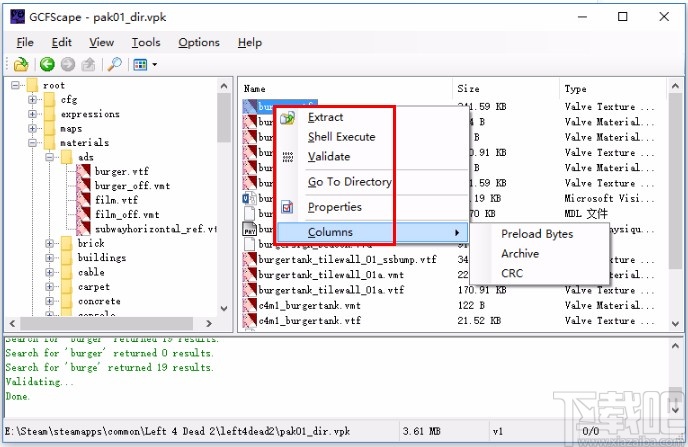The image size is (688, 447).
Task: Select the concrete folder in tree
Action: pos(99,301)
